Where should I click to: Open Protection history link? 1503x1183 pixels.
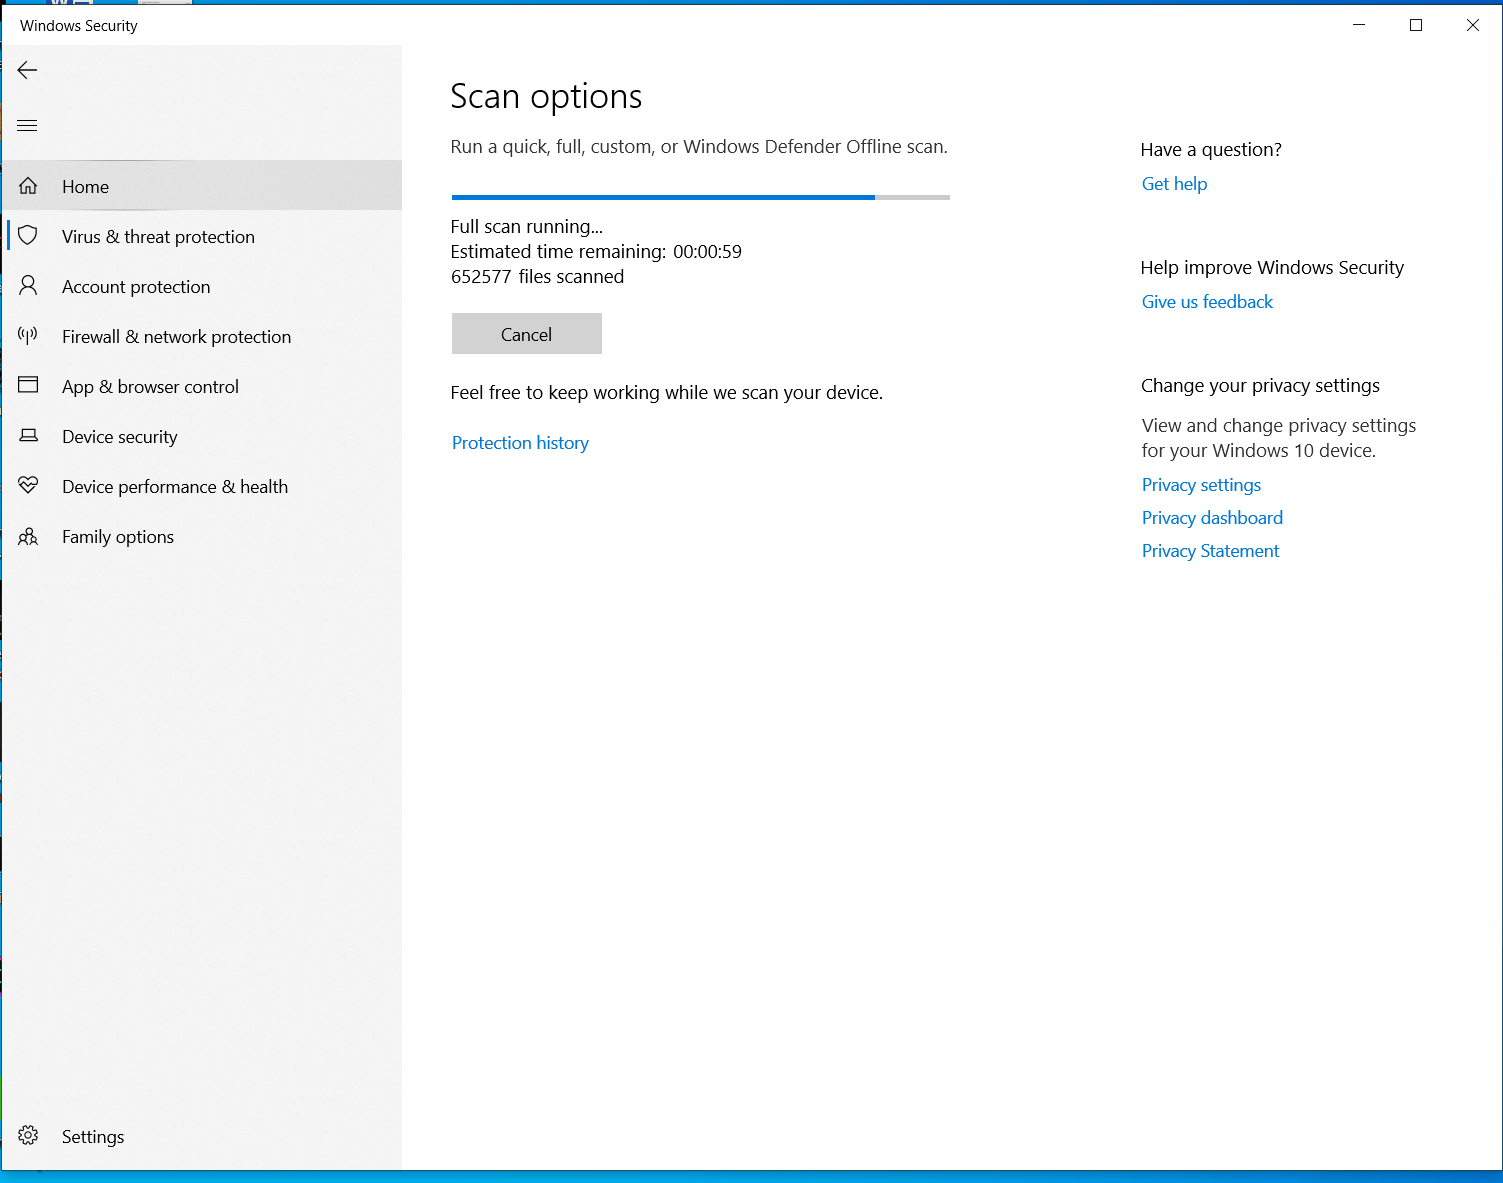click(520, 443)
